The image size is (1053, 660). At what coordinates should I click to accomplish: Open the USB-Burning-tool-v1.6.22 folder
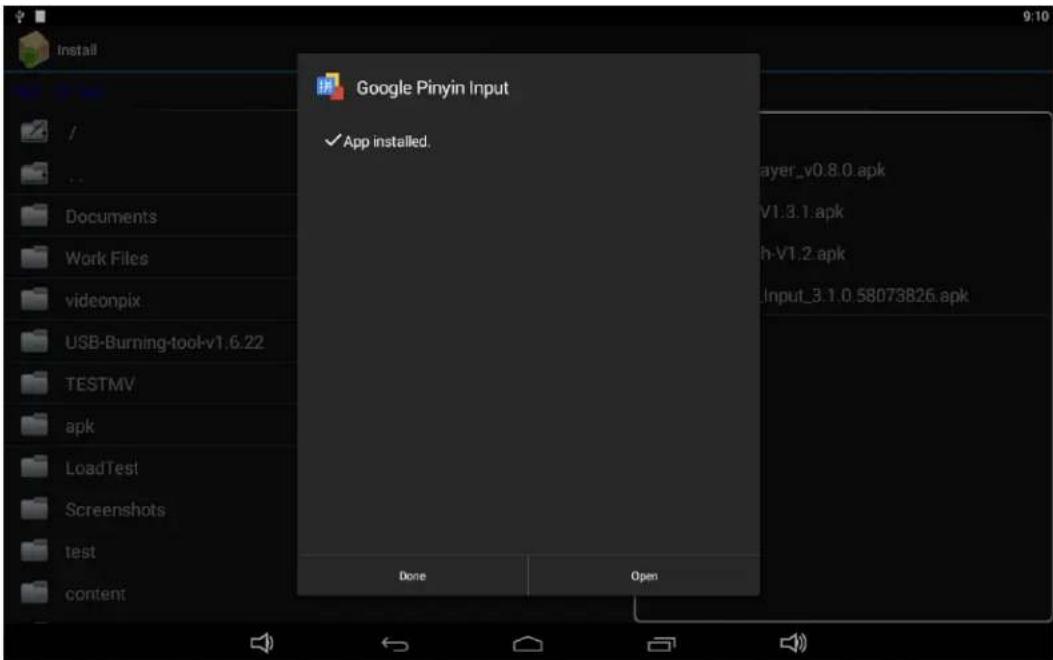[151, 342]
